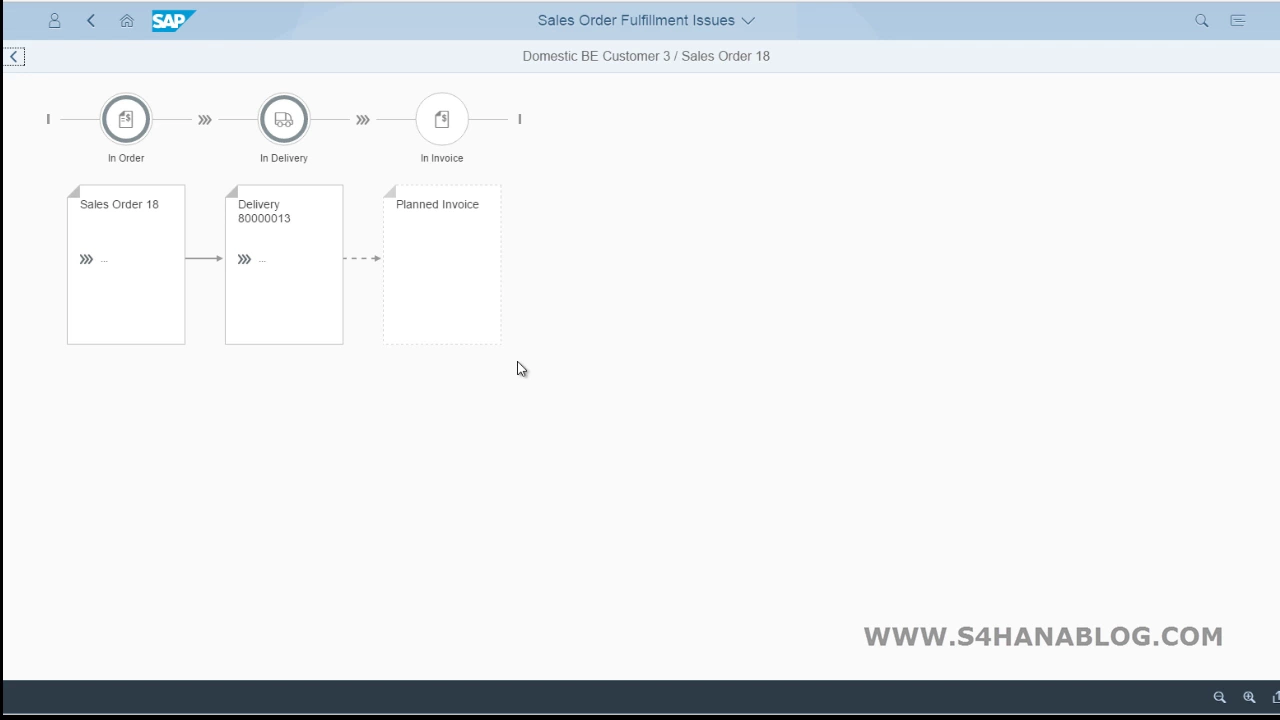Open the Fiori home page icon
The height and width of the screenshot is (720, 1280).
[127, 20]
